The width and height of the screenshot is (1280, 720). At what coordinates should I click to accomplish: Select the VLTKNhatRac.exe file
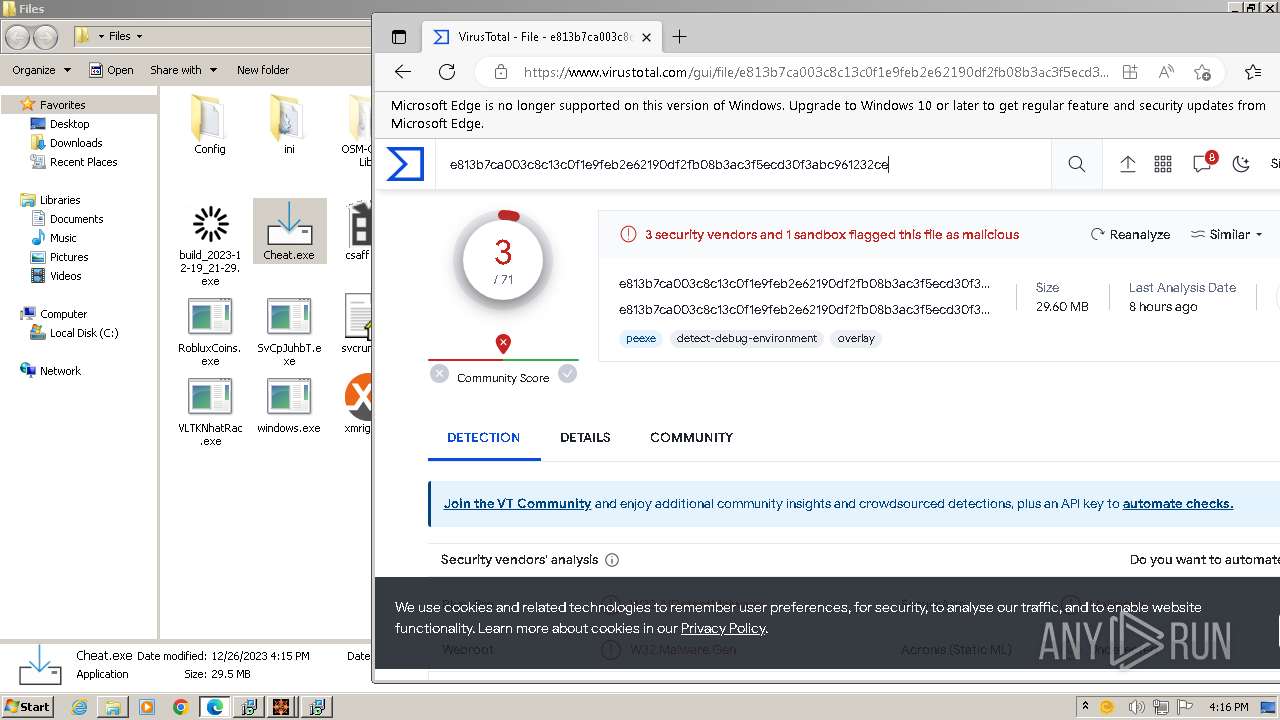point(210,412)
